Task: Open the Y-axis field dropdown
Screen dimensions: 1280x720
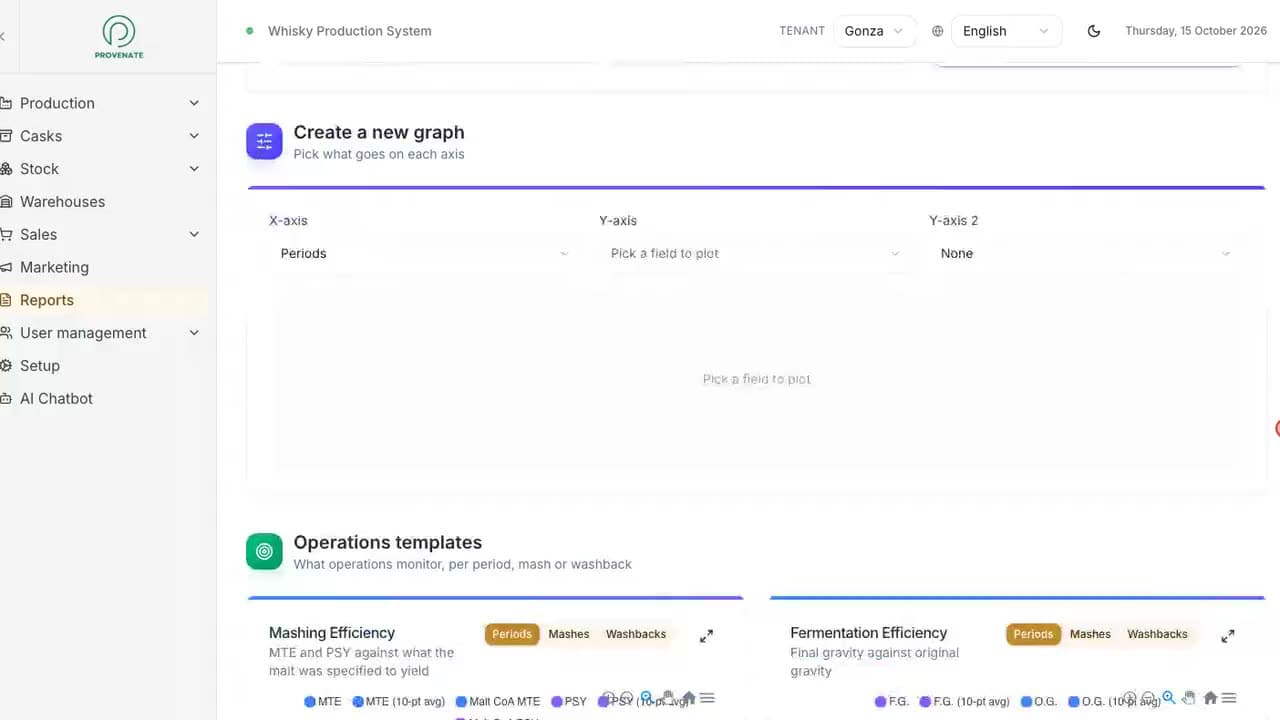Action: (x=755, y=254)
